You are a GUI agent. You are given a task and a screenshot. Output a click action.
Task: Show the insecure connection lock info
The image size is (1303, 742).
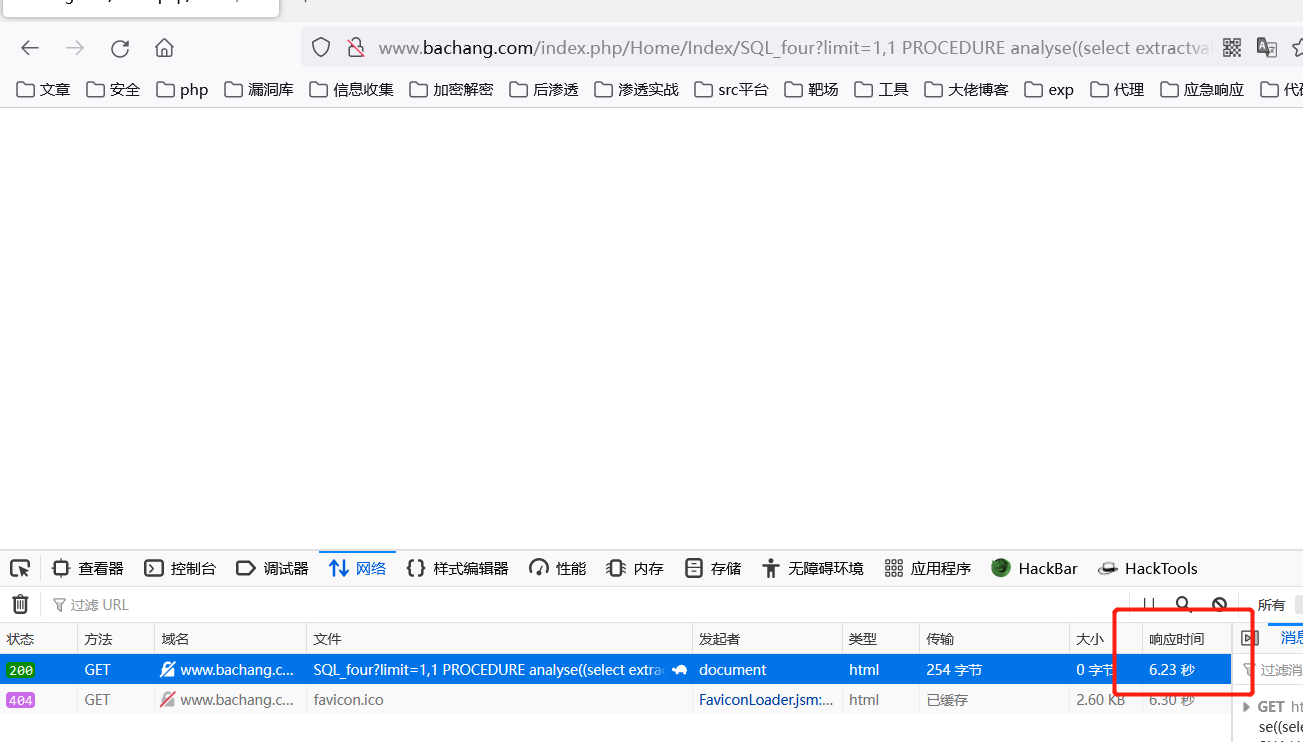[x=355, y=48]
